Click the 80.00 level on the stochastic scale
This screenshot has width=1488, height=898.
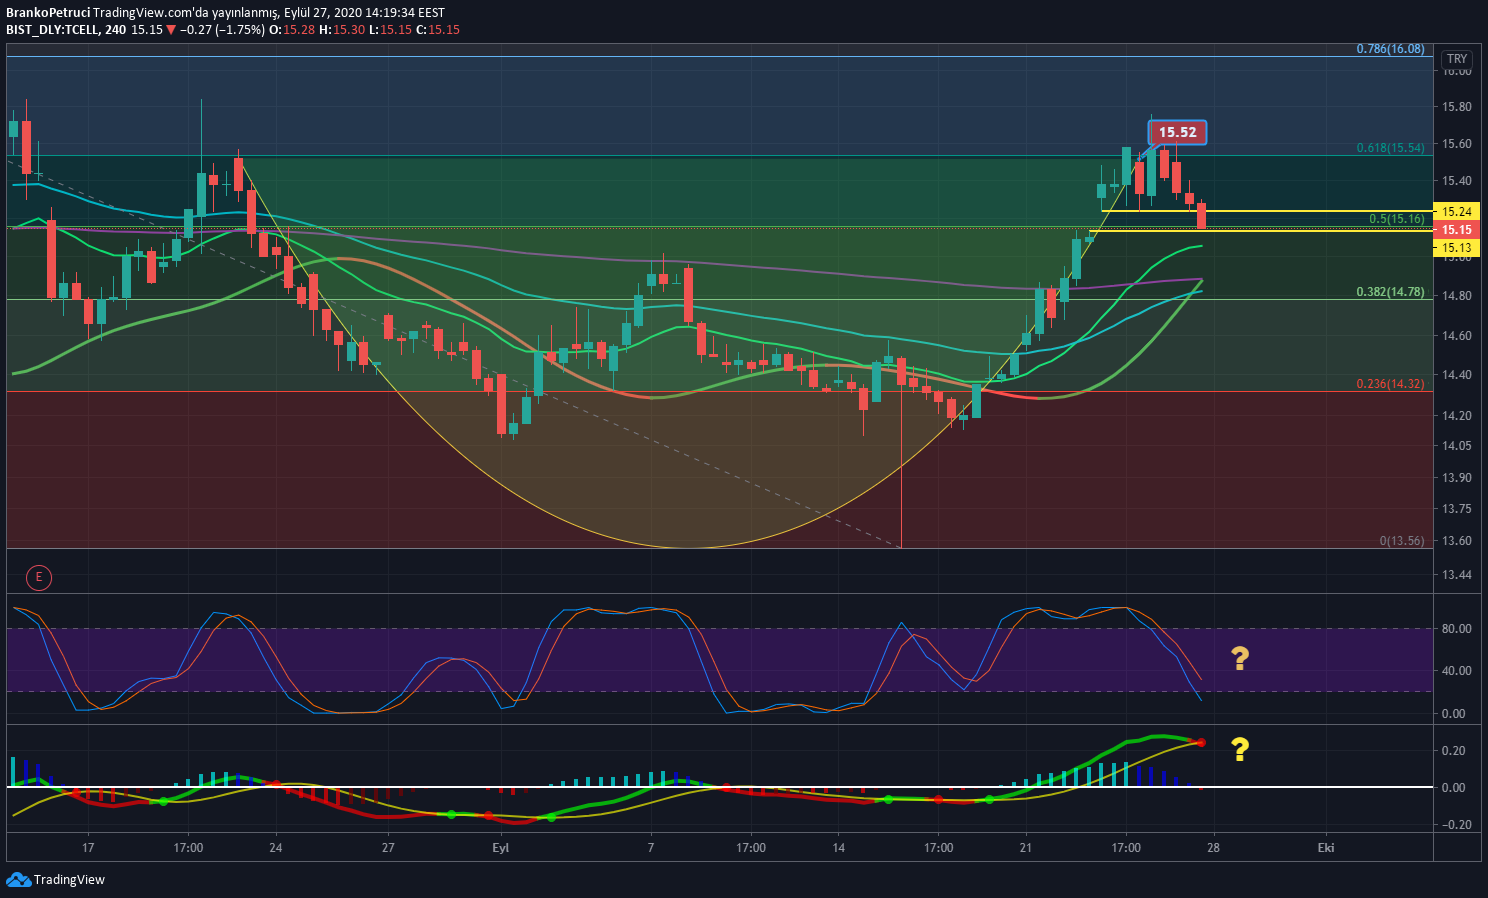tap(1457, 629)
